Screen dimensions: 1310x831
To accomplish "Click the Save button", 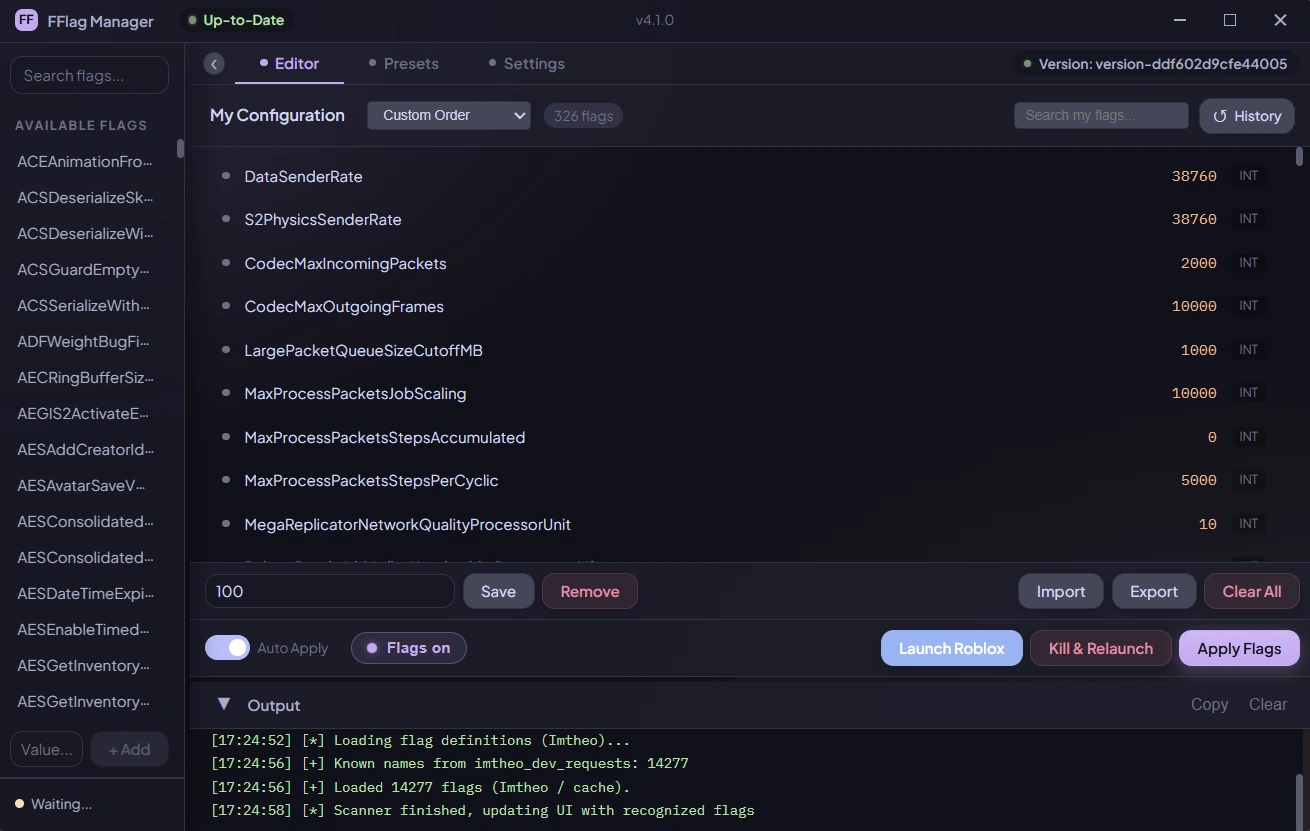I will pos(498,591).
